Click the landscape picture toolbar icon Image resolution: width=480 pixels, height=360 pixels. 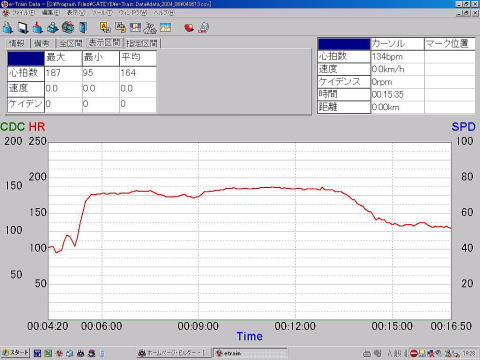point(165,27)
